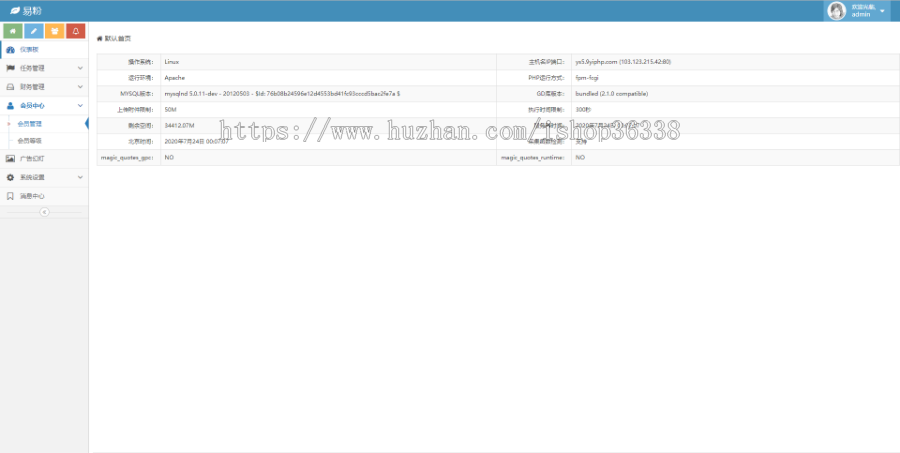Click the user icon for 会员中心
This screenshot has width=900, height=453.
pyautogui.click(x=10, y=106)
